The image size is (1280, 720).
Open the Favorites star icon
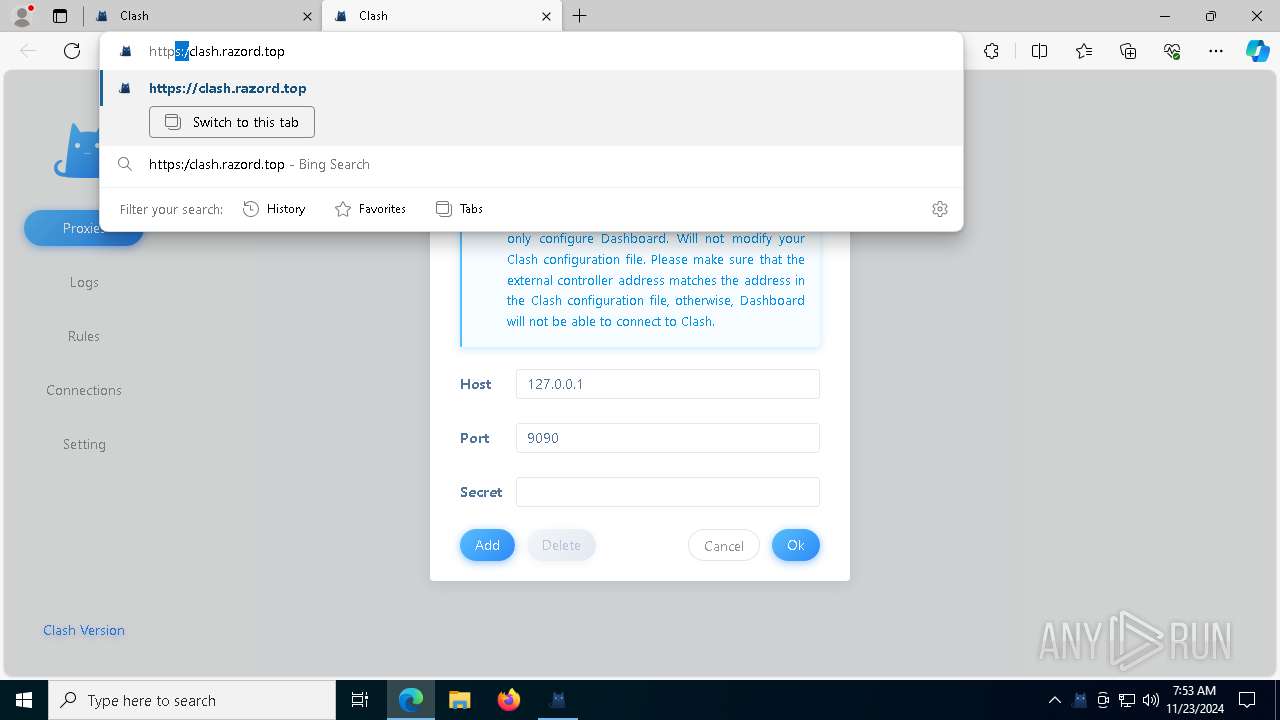(x=1084, y=51)
